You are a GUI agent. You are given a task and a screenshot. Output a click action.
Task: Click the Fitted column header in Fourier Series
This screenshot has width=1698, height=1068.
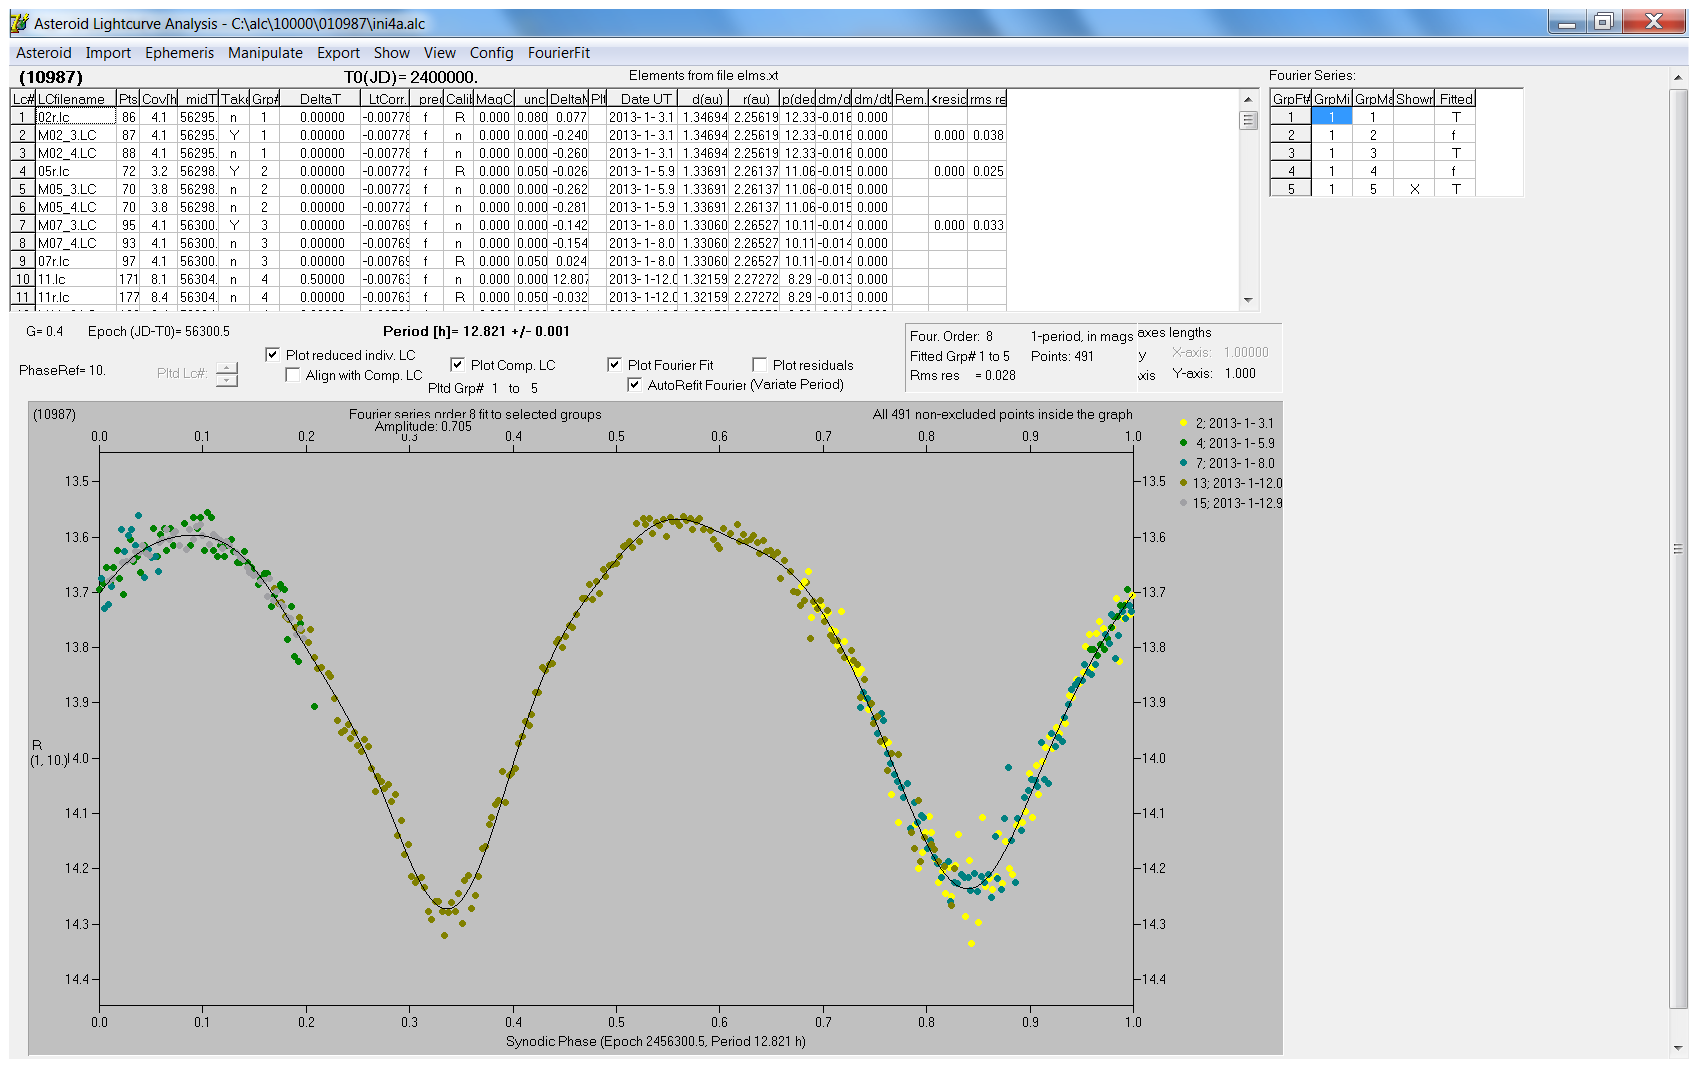[x=1455, y=99]
